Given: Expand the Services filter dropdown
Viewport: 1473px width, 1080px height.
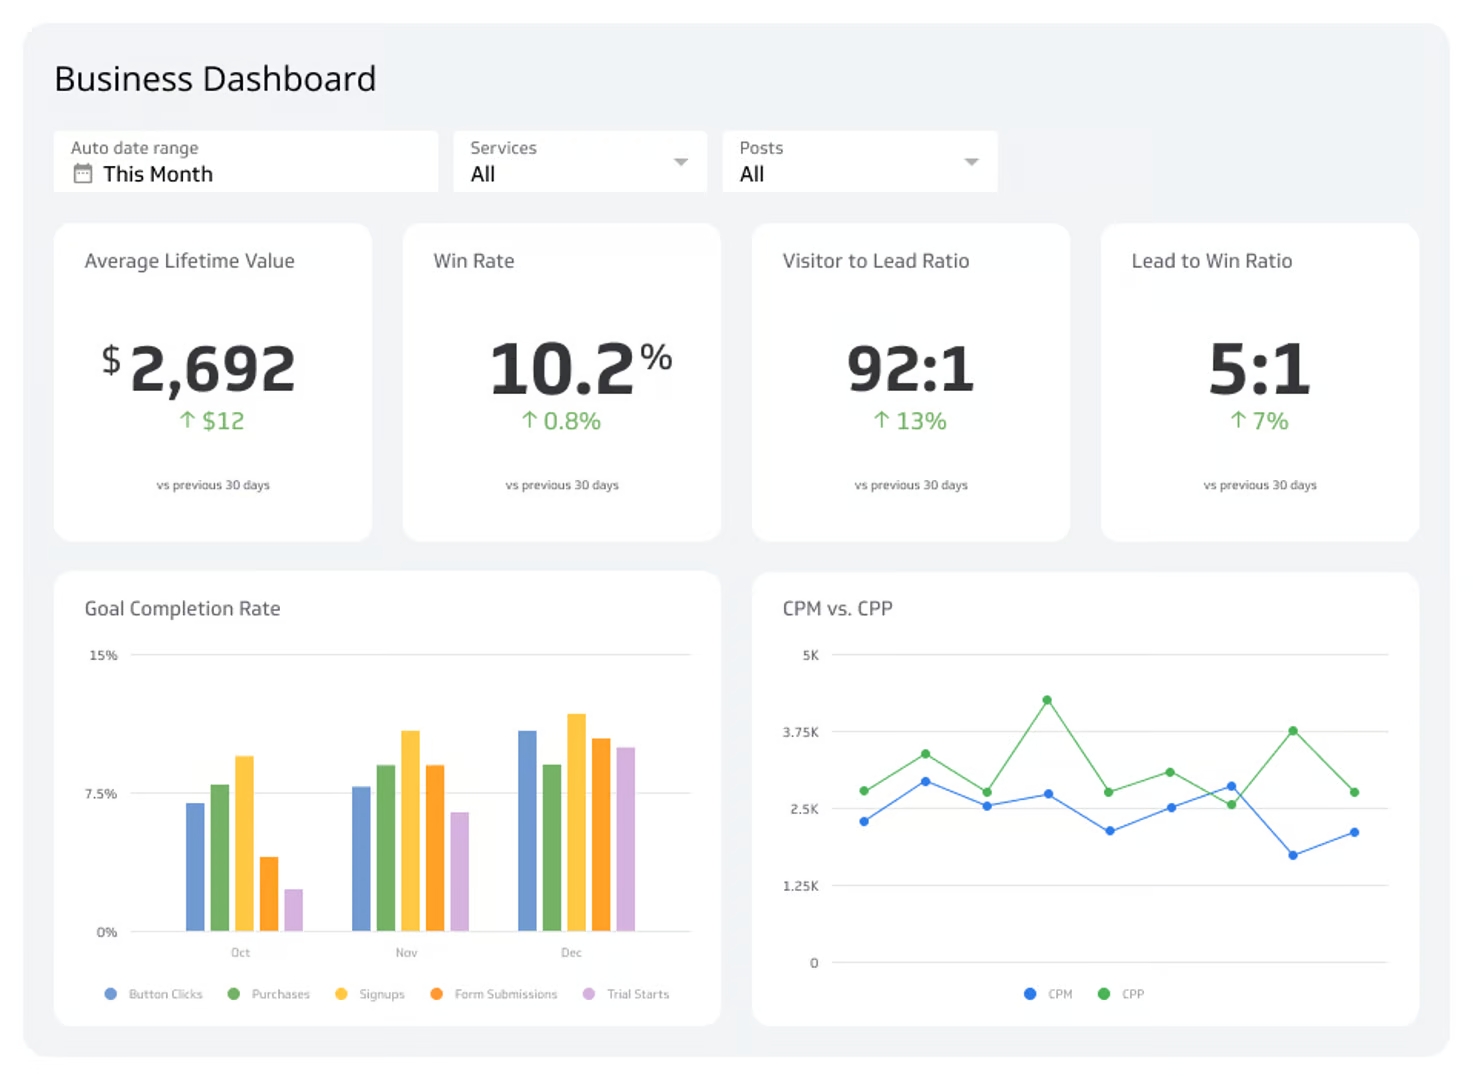Looking at the screenshot, I should [x=680, y=161].
